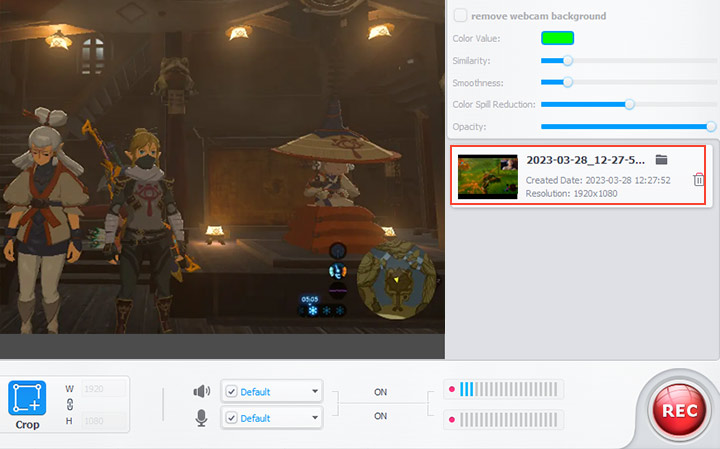Adjust the Smoothness slider handle
The image size is (720, 449).
click(568, 82)
